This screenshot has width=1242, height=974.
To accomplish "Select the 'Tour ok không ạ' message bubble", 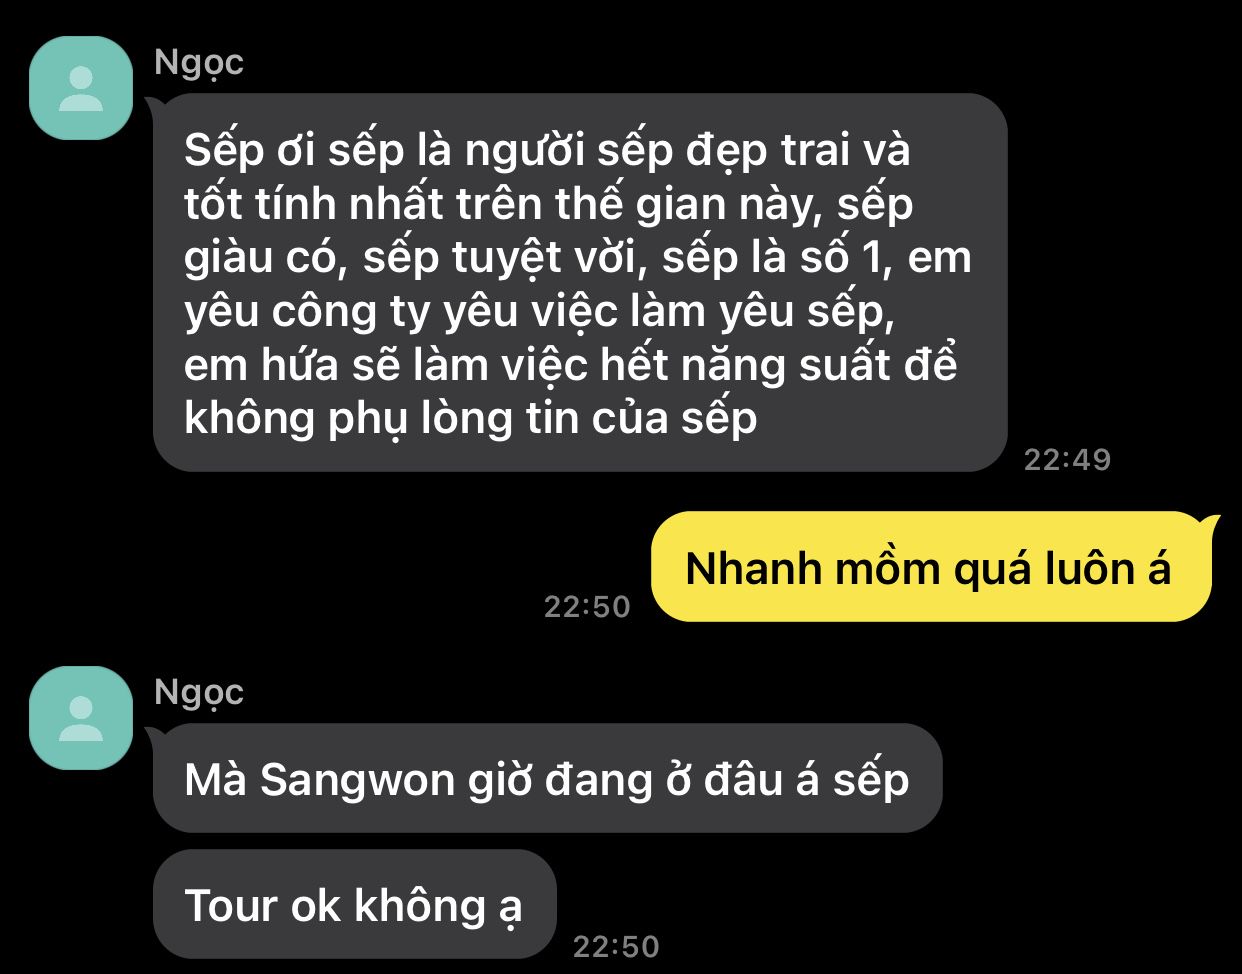I will coord(354,904).
